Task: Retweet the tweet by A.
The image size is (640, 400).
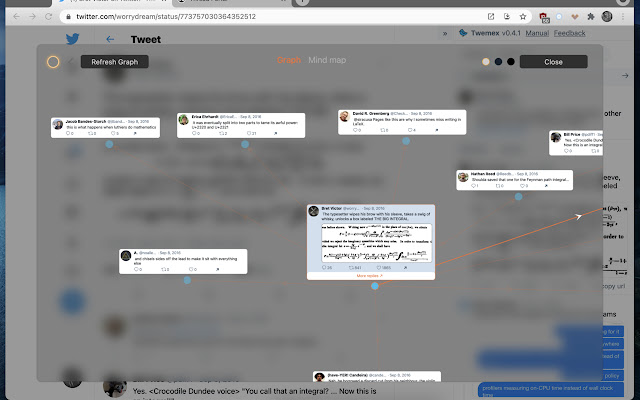Action: pyautogui.click(x=165, y=269)
